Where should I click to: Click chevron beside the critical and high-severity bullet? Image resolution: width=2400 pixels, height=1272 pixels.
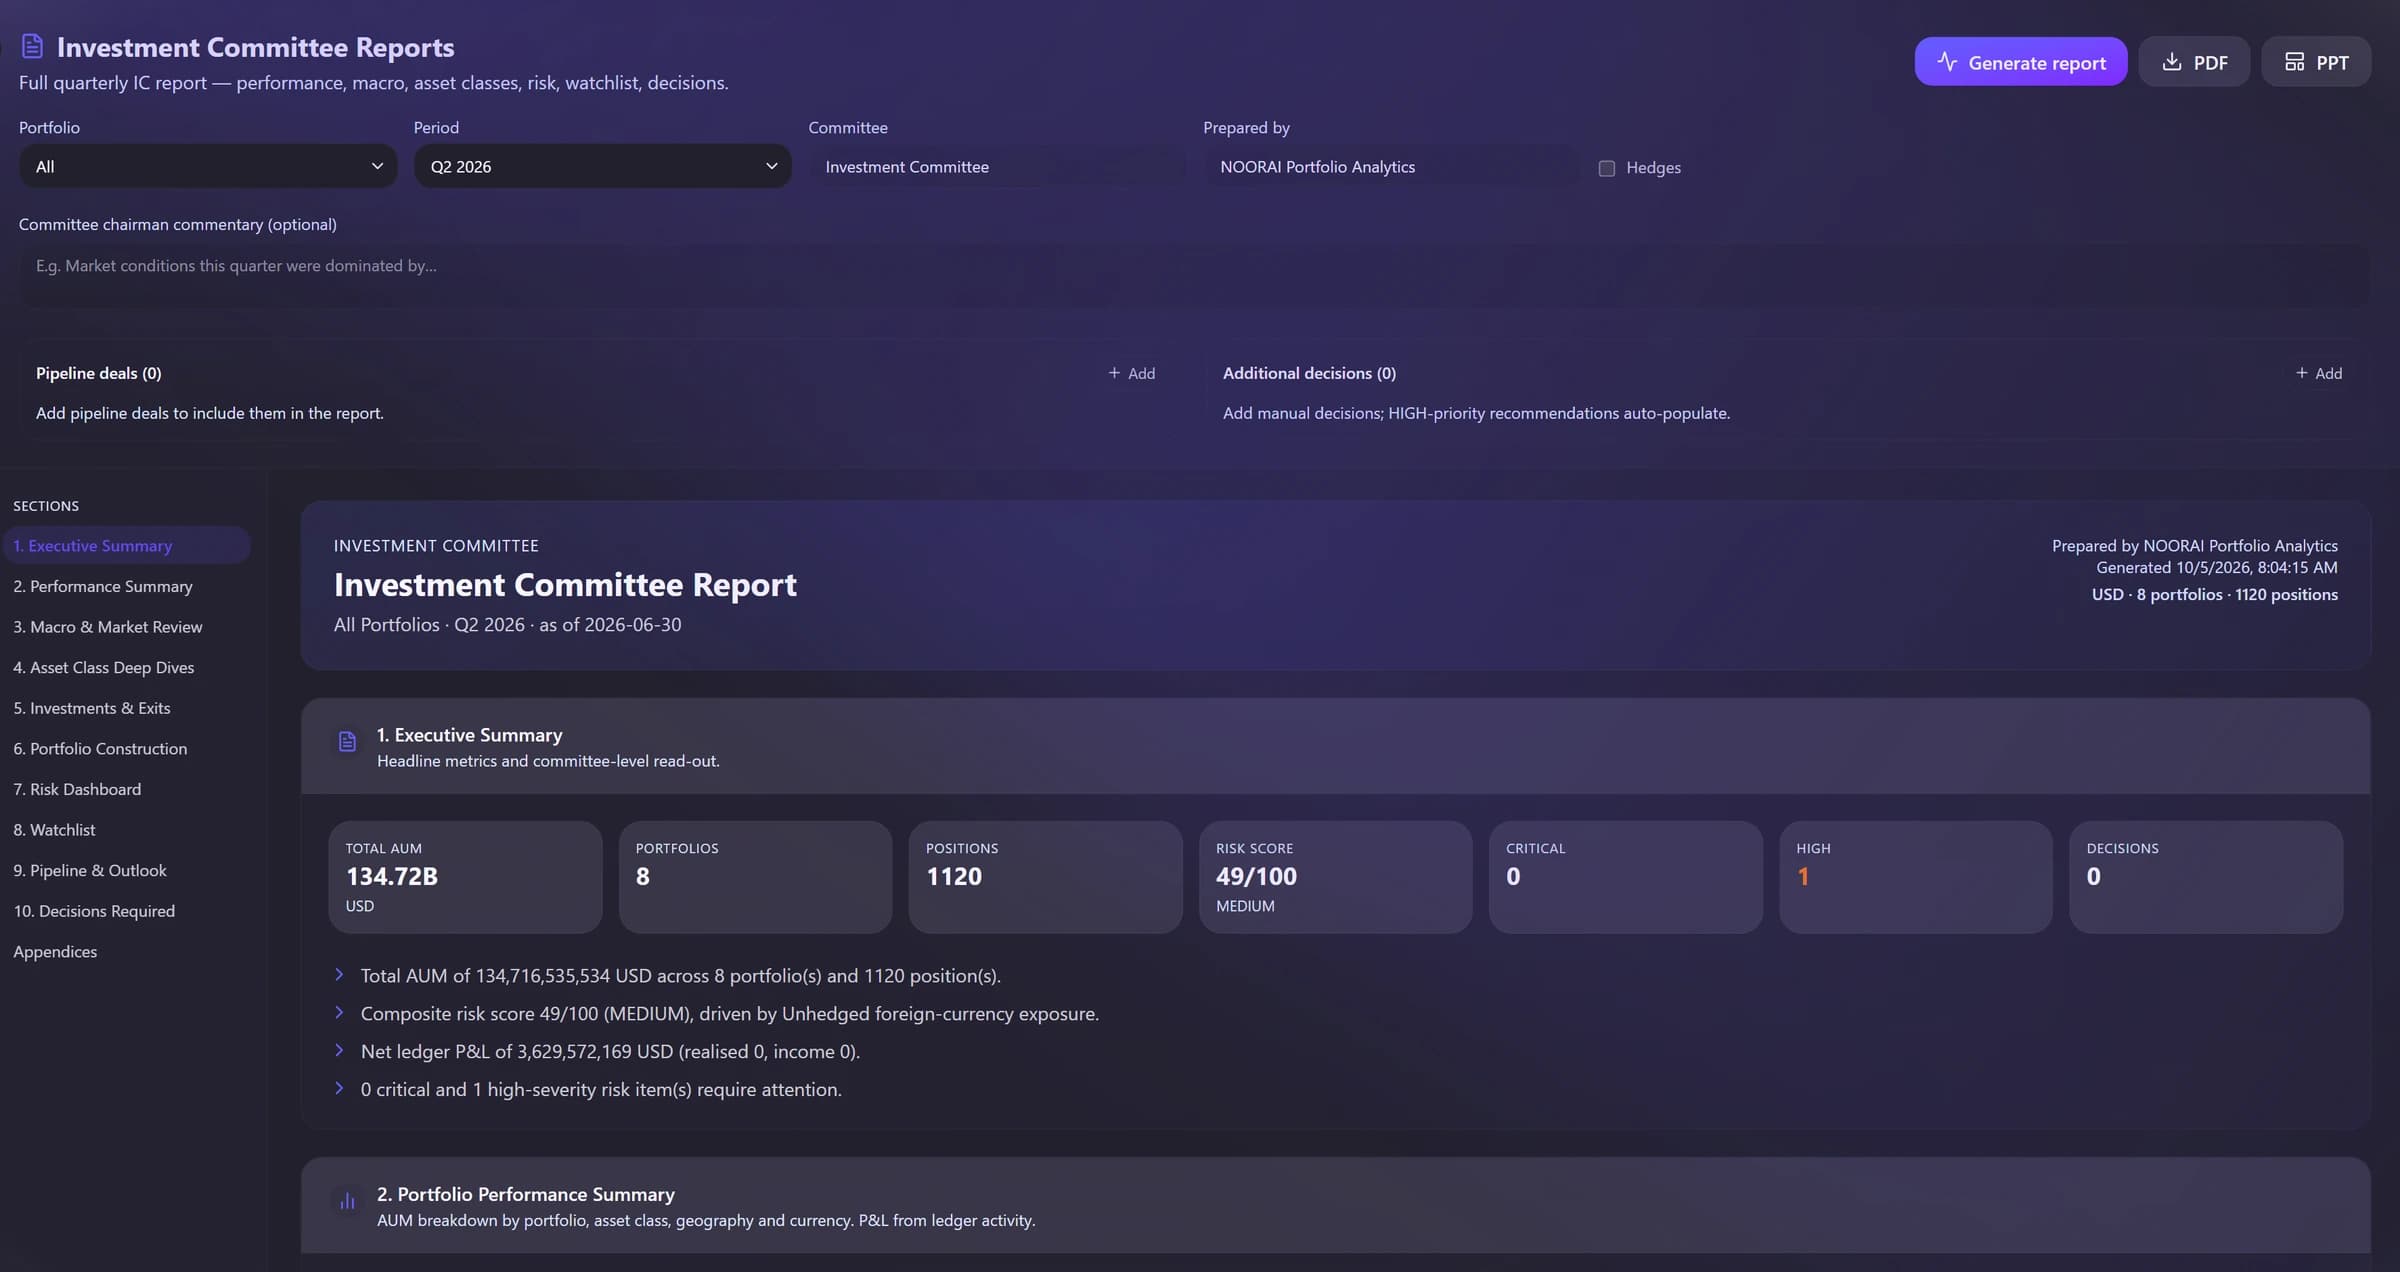339,1088
